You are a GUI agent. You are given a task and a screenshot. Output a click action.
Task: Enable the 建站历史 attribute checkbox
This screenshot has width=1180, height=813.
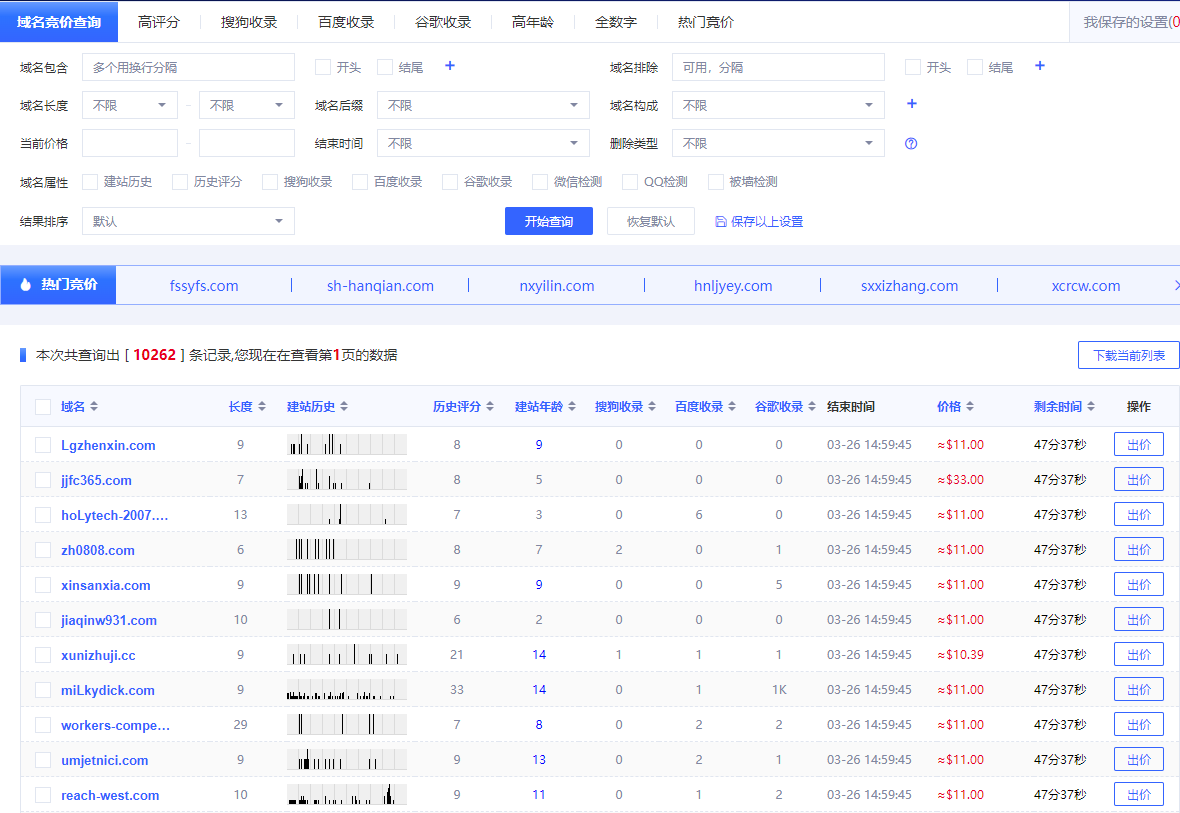click(90, 182)
